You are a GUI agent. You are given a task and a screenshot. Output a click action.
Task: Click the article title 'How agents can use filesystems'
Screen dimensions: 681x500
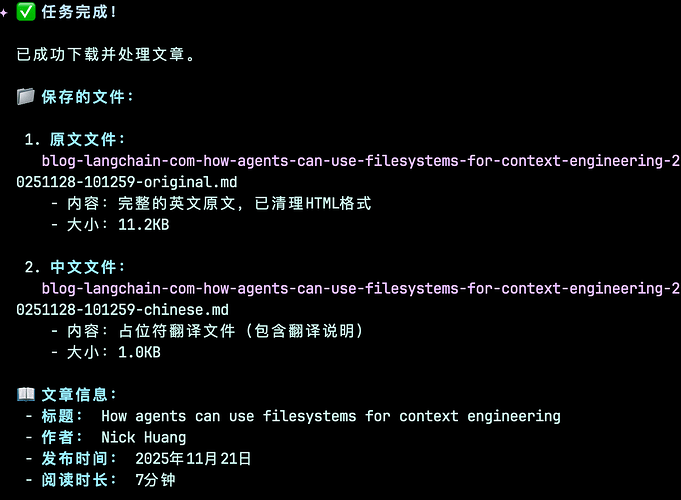point(330,416)
